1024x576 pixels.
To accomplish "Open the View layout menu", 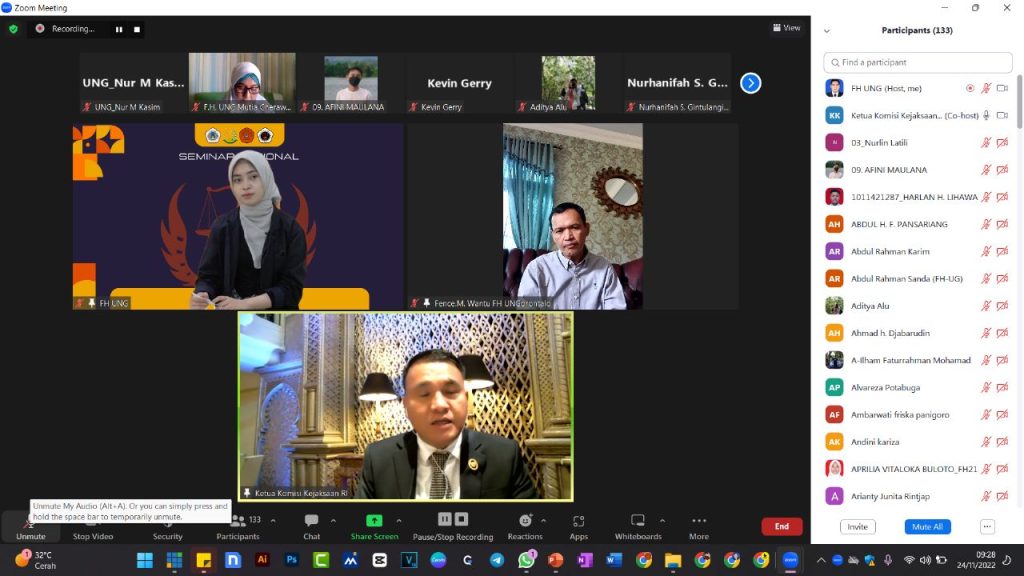I will coord(786,28).
